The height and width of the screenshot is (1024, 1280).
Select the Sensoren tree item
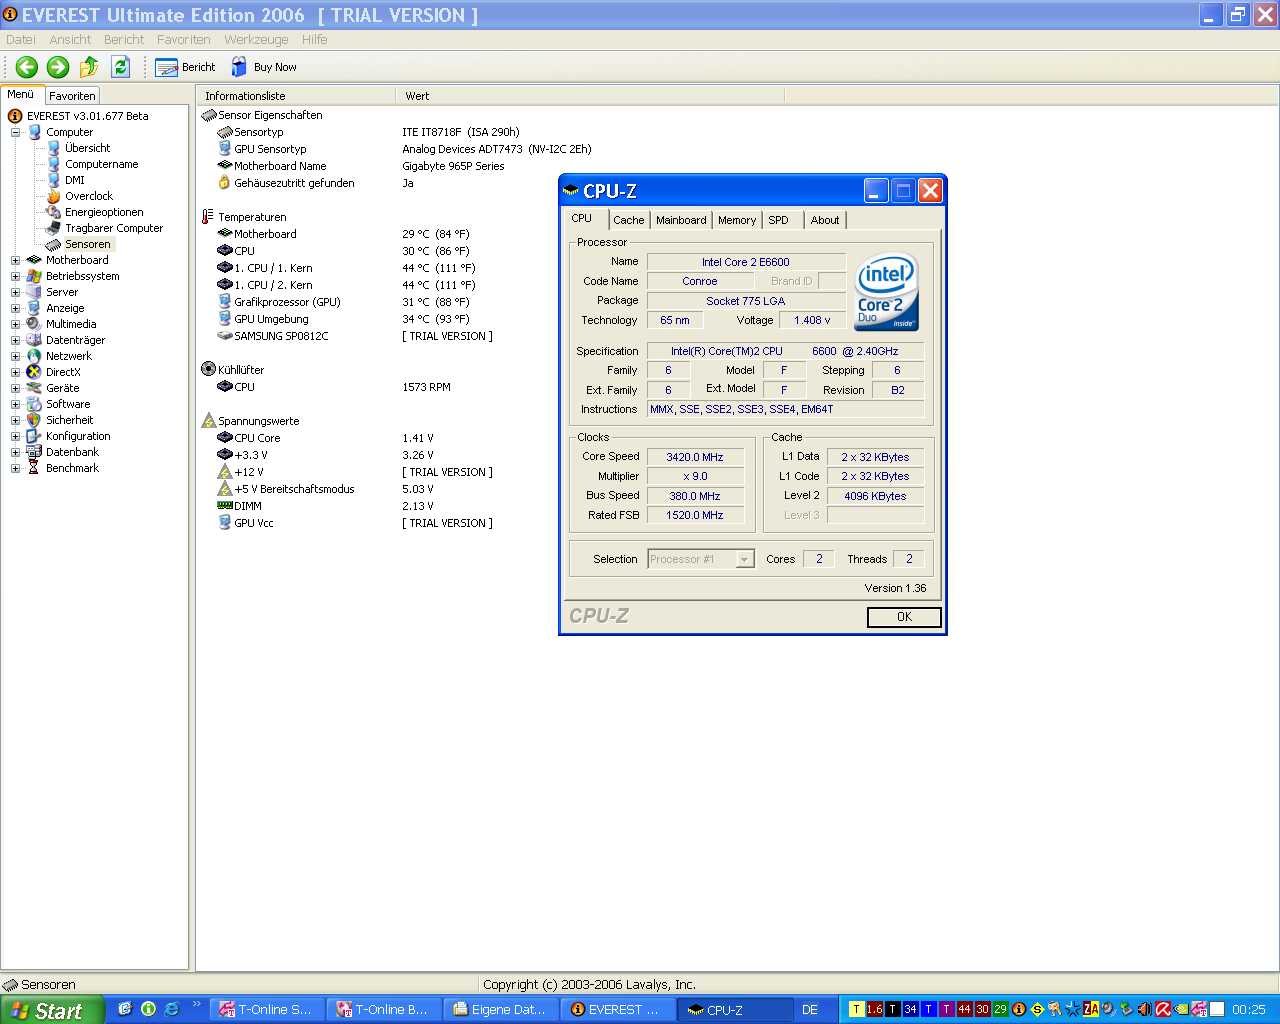coord(87,244)
